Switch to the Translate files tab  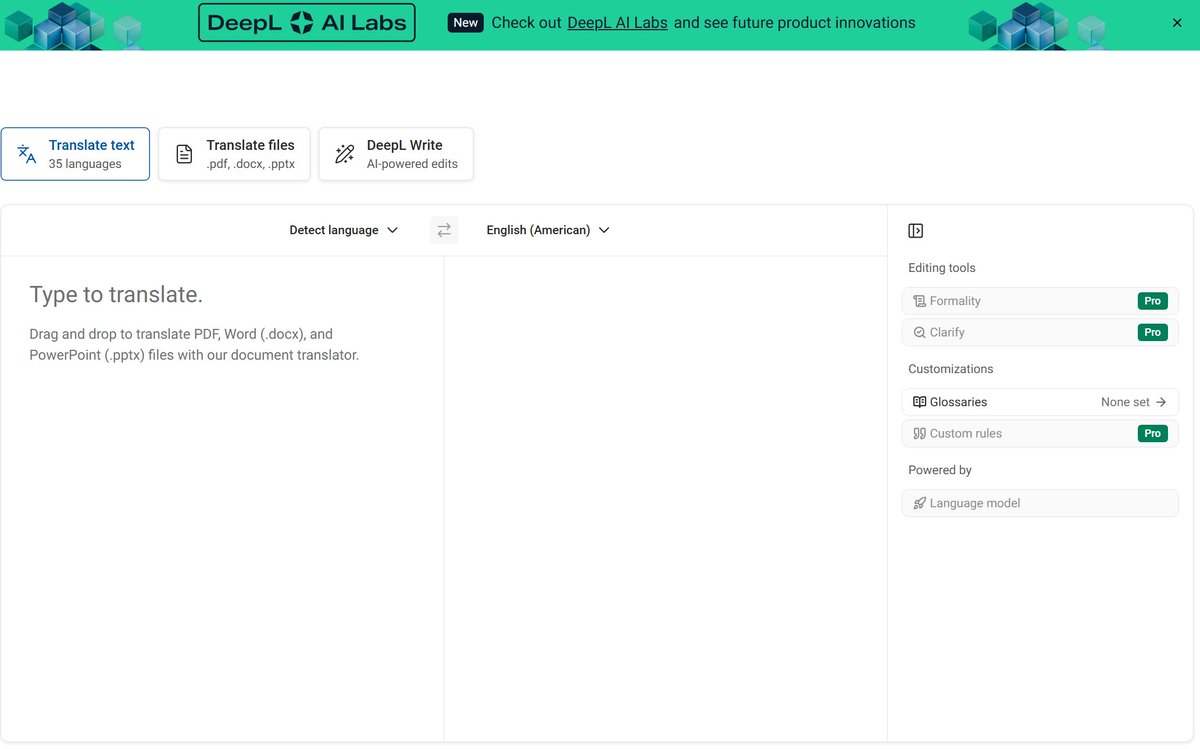234,154
